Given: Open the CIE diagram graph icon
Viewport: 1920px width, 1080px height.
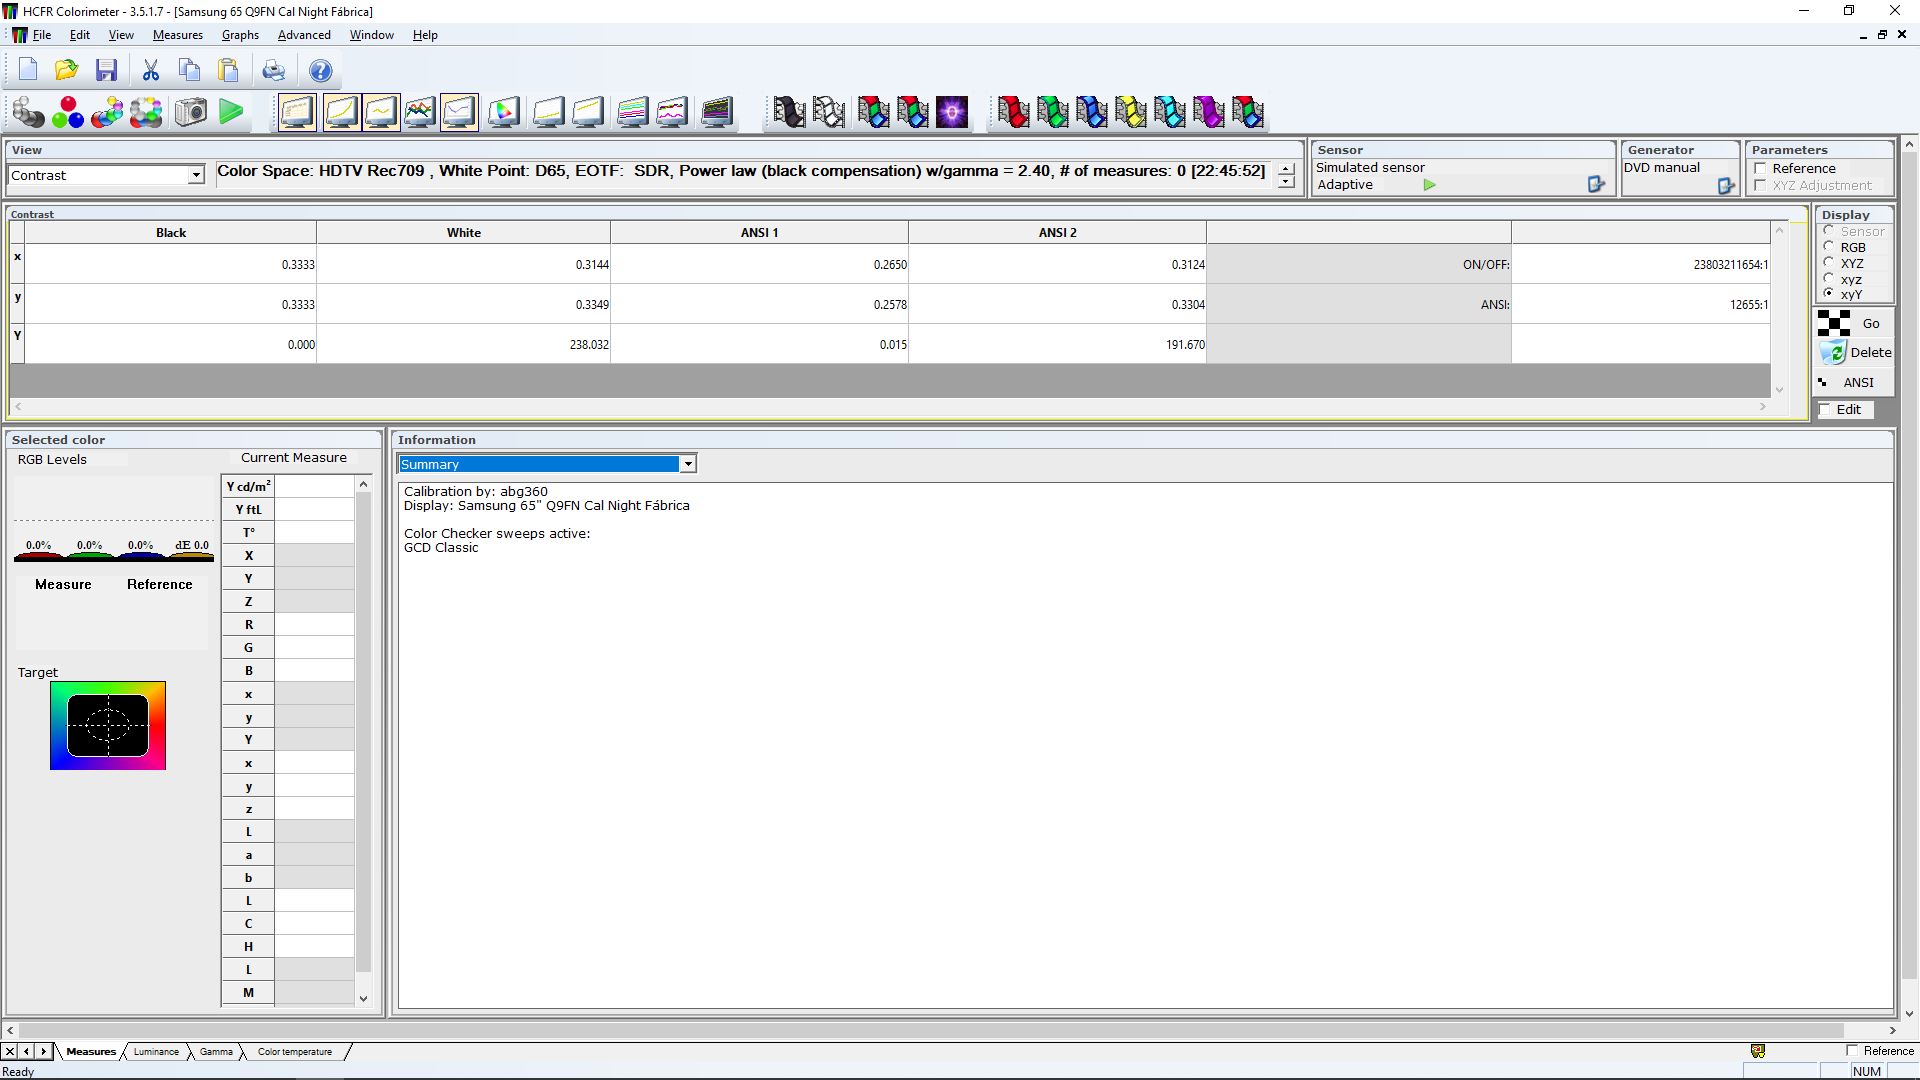Looking at the screenshot, I should pyautogui.click(x=504, y=112).
